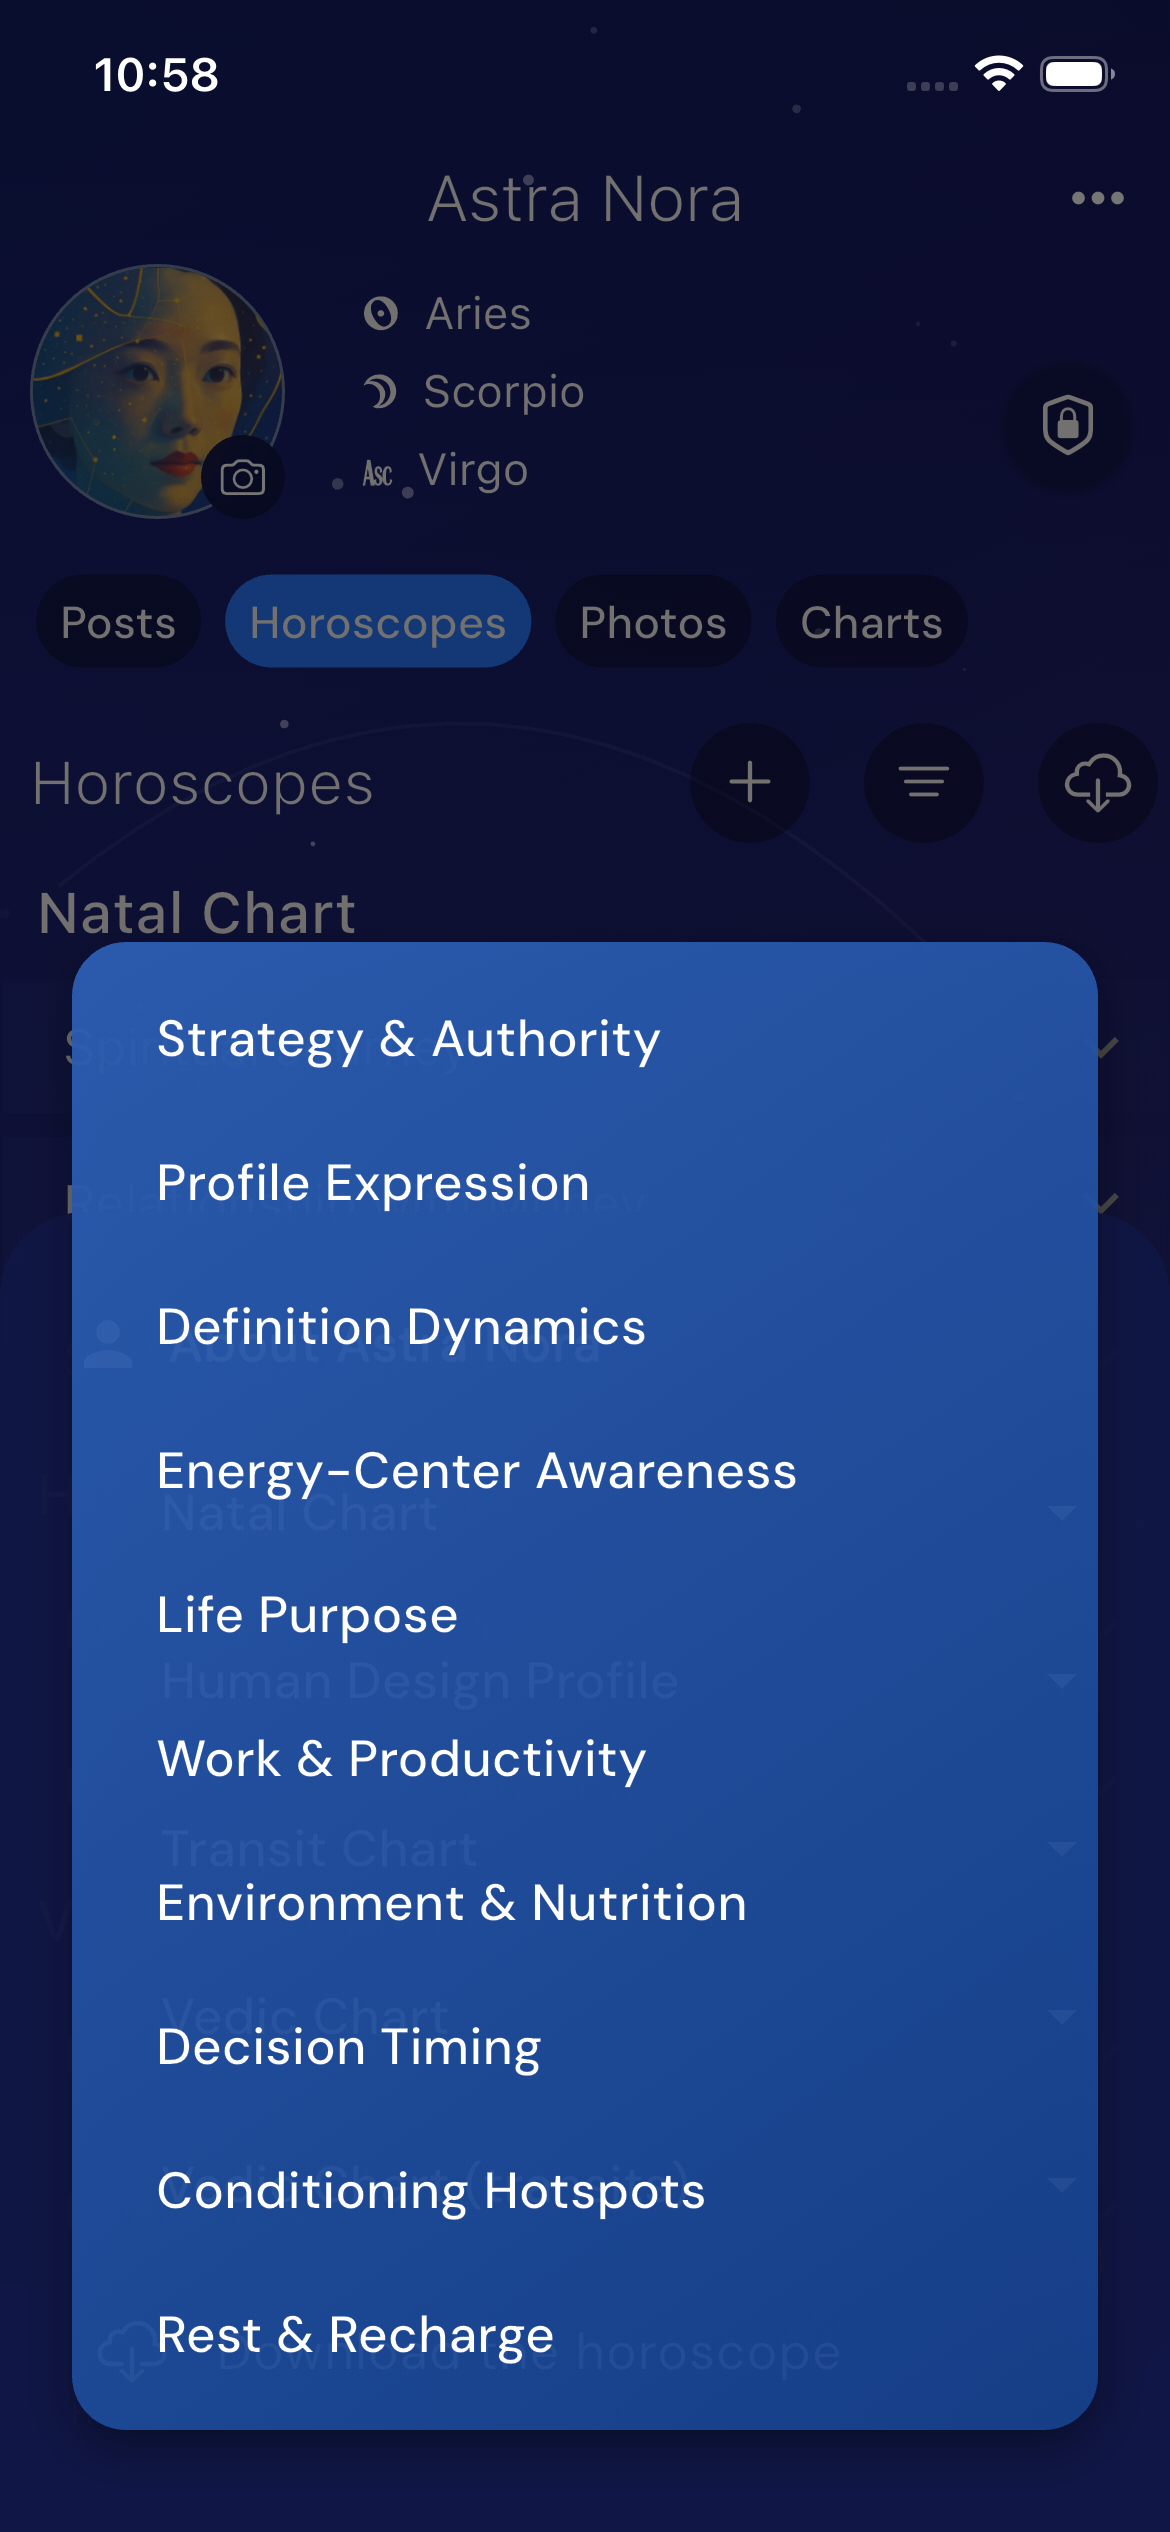Tap the cloud download icon beside Horoscopes
Viewport: 1170px width, 2532px height.
(x=1096, y=783)
